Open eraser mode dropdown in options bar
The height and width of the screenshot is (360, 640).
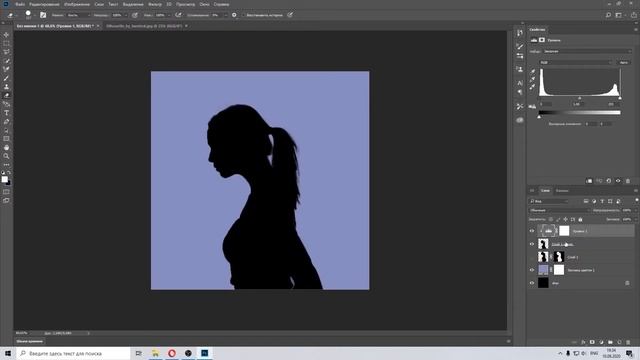click(78, 15)
